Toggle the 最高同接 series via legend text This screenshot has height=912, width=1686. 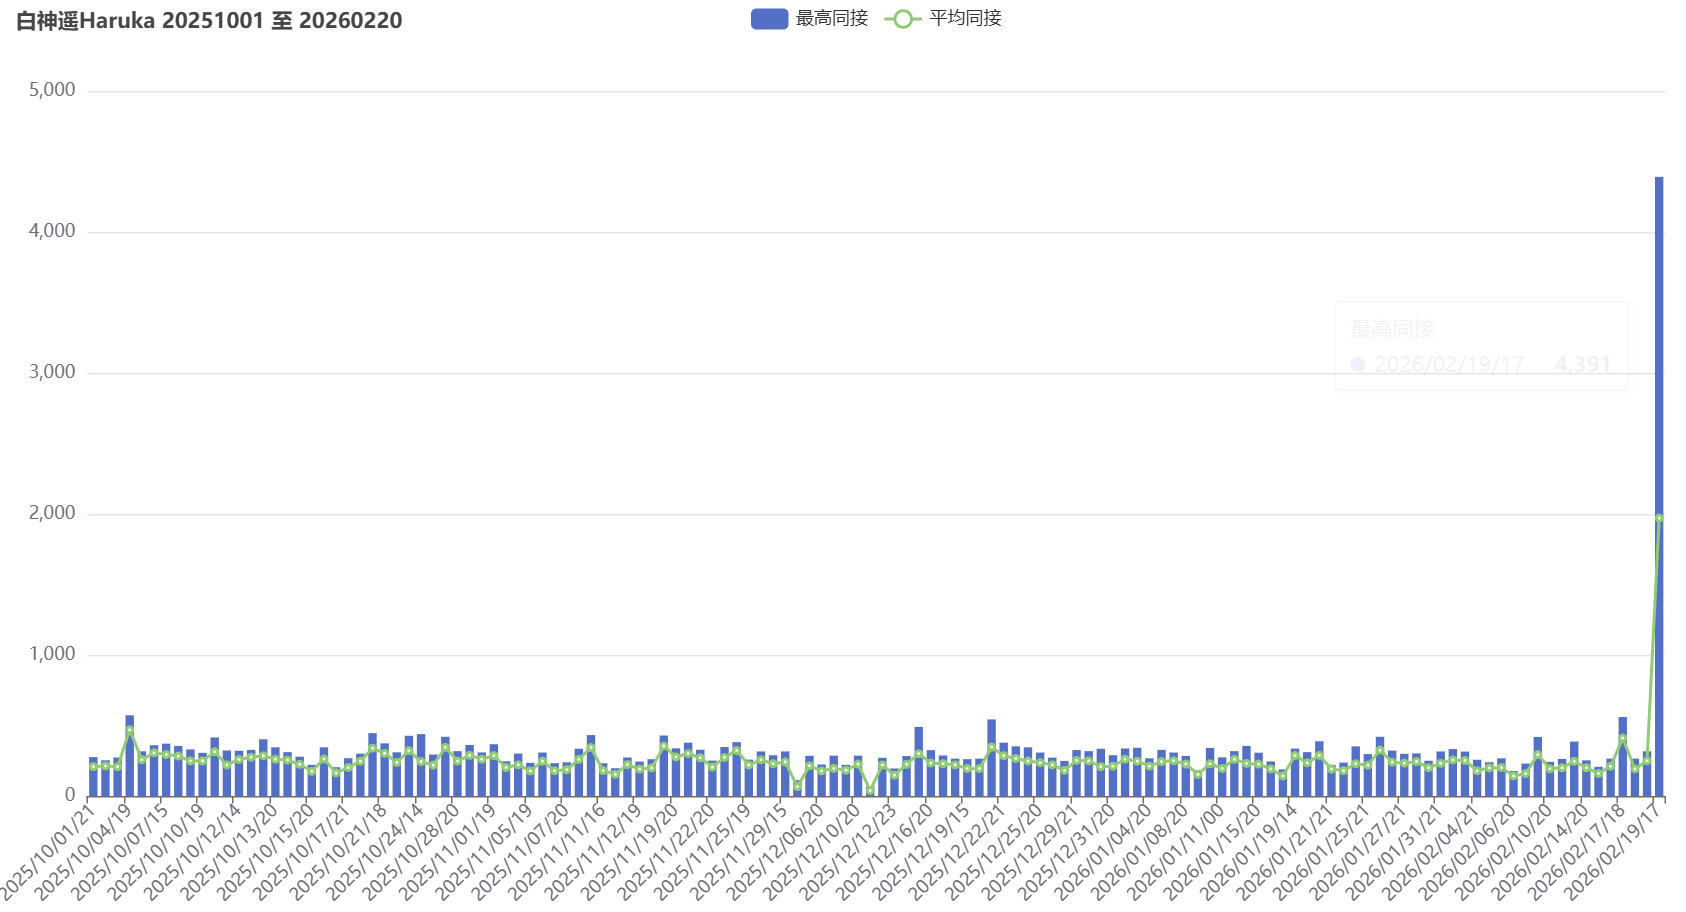pyautogui.click(x=831, y=19)
